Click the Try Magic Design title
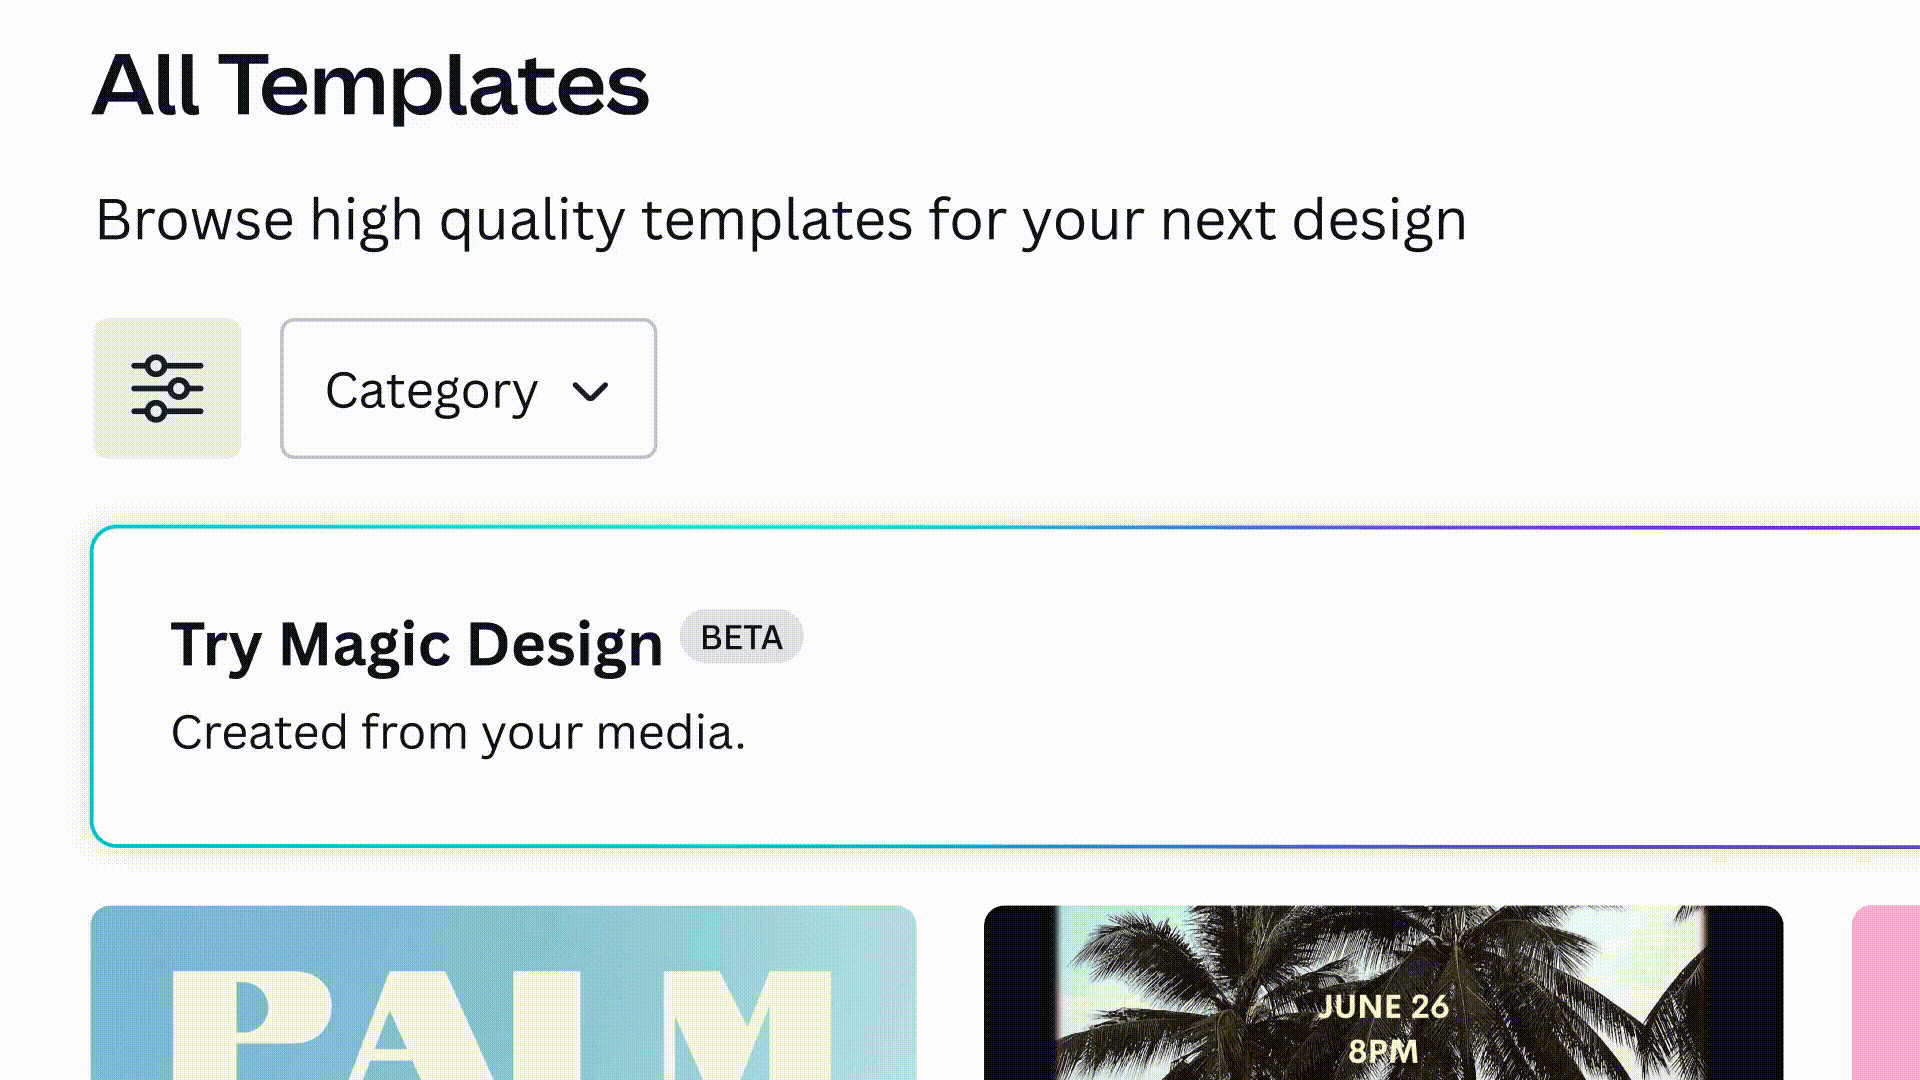This screenshot has height=1080, width=1920. (x=416, y=644)
